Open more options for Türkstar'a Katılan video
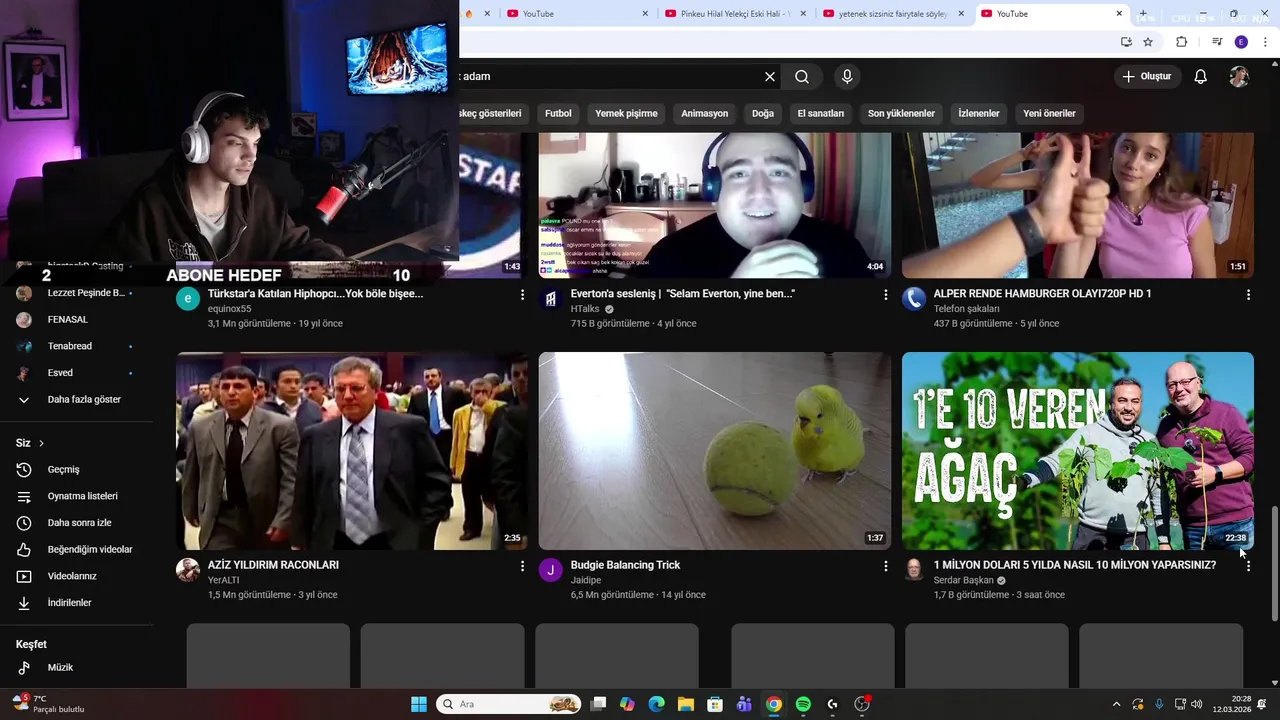Image resolution: width=1280 pixels, height=720 pixels. tap(522, 295)
